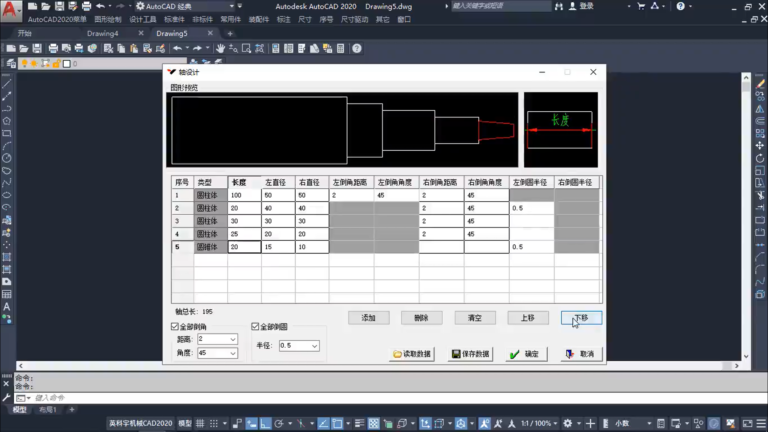Click the 清空 clear button
The image size is (768, 432).
click(475, 318)
